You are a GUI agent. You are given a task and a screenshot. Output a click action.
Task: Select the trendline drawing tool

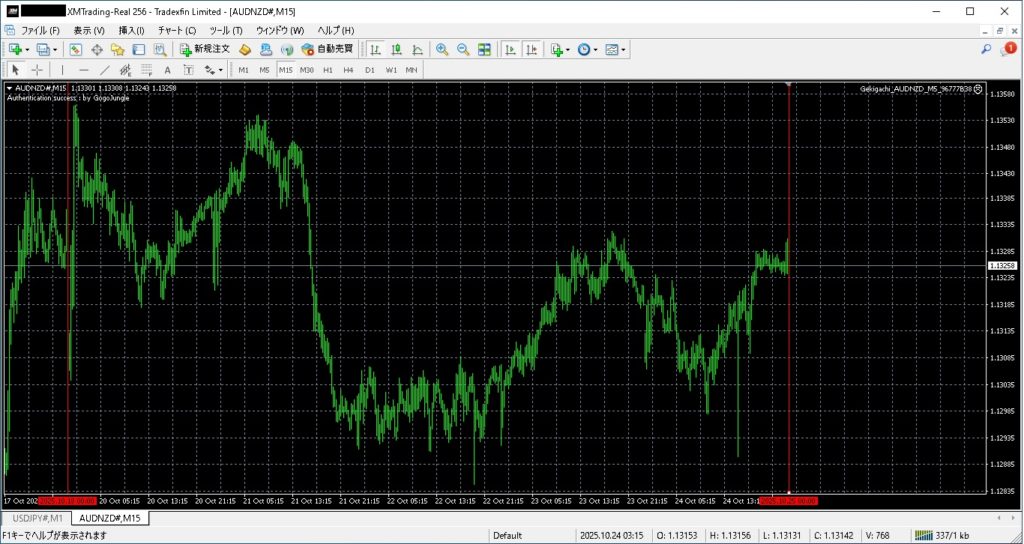click(104, 70)
